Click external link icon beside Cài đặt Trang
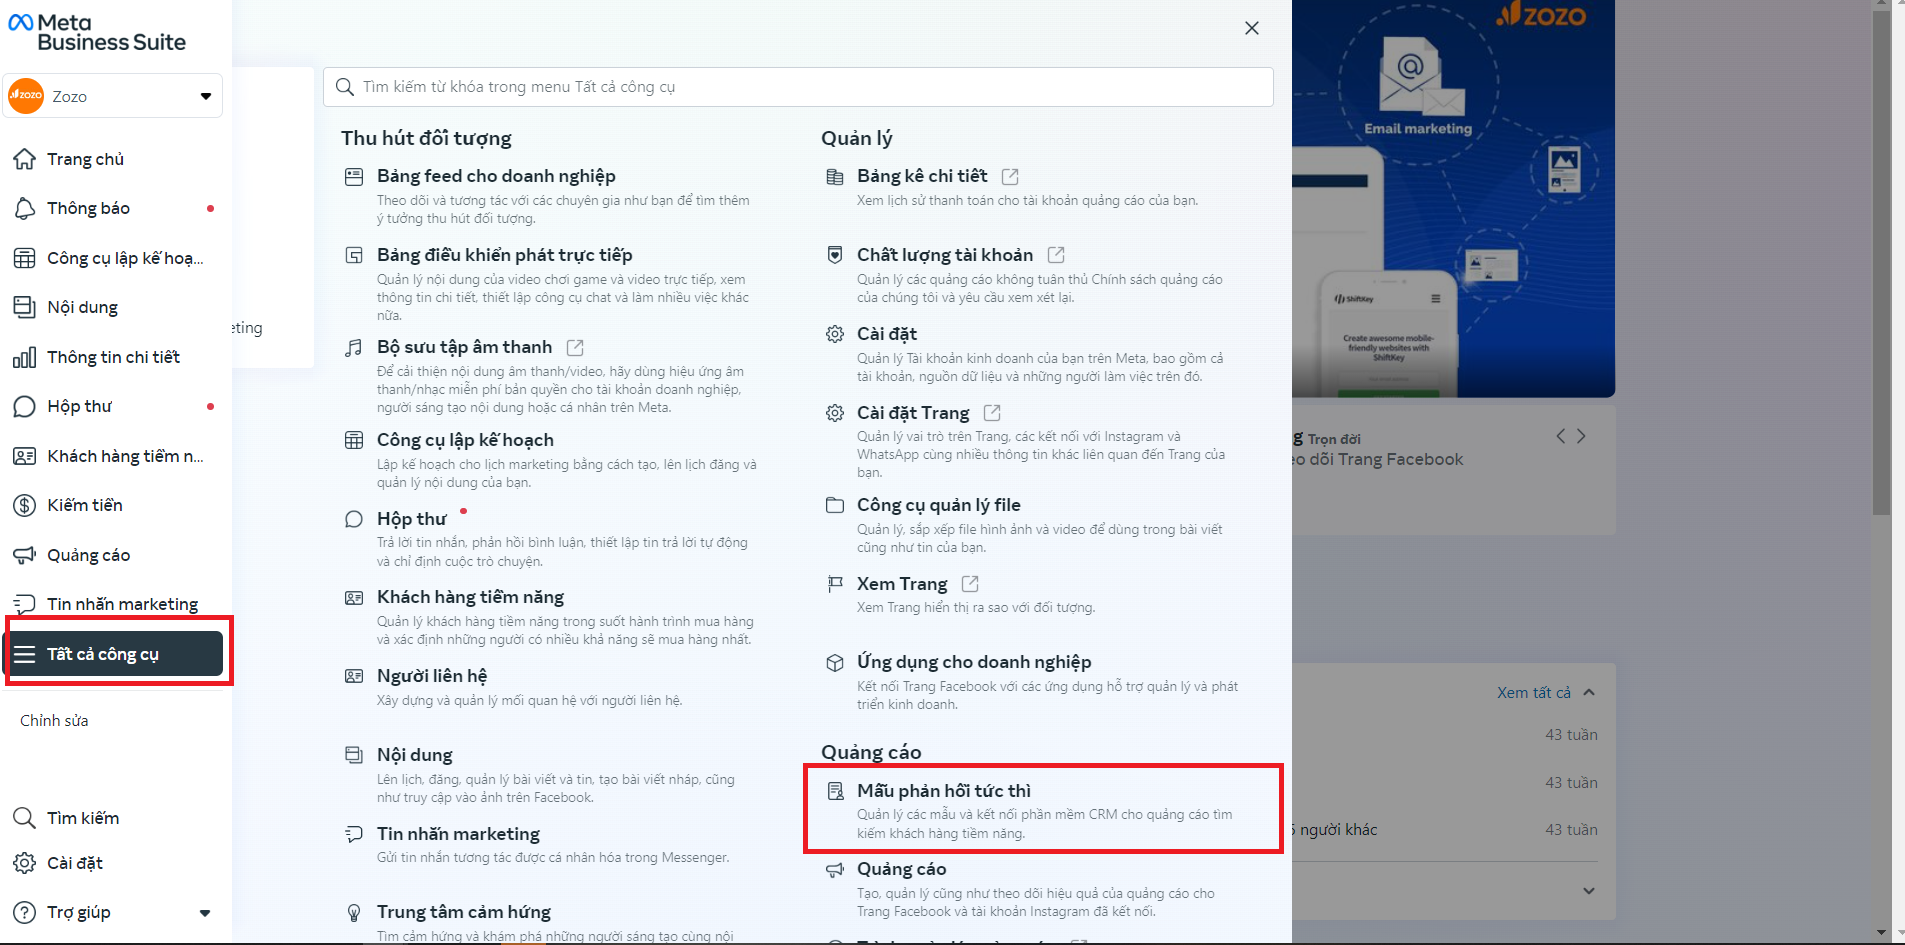Viewport: 1905px width, 945px height. (x=992, y=413)
